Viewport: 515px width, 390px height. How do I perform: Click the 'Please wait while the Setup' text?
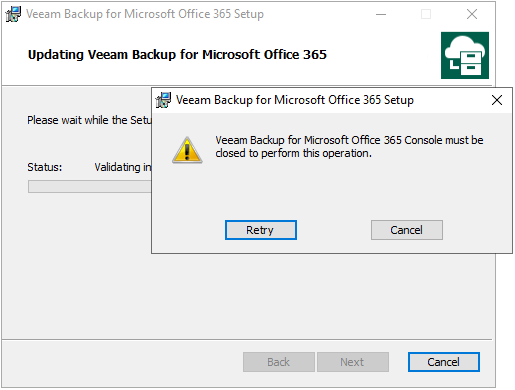(89, 120)
